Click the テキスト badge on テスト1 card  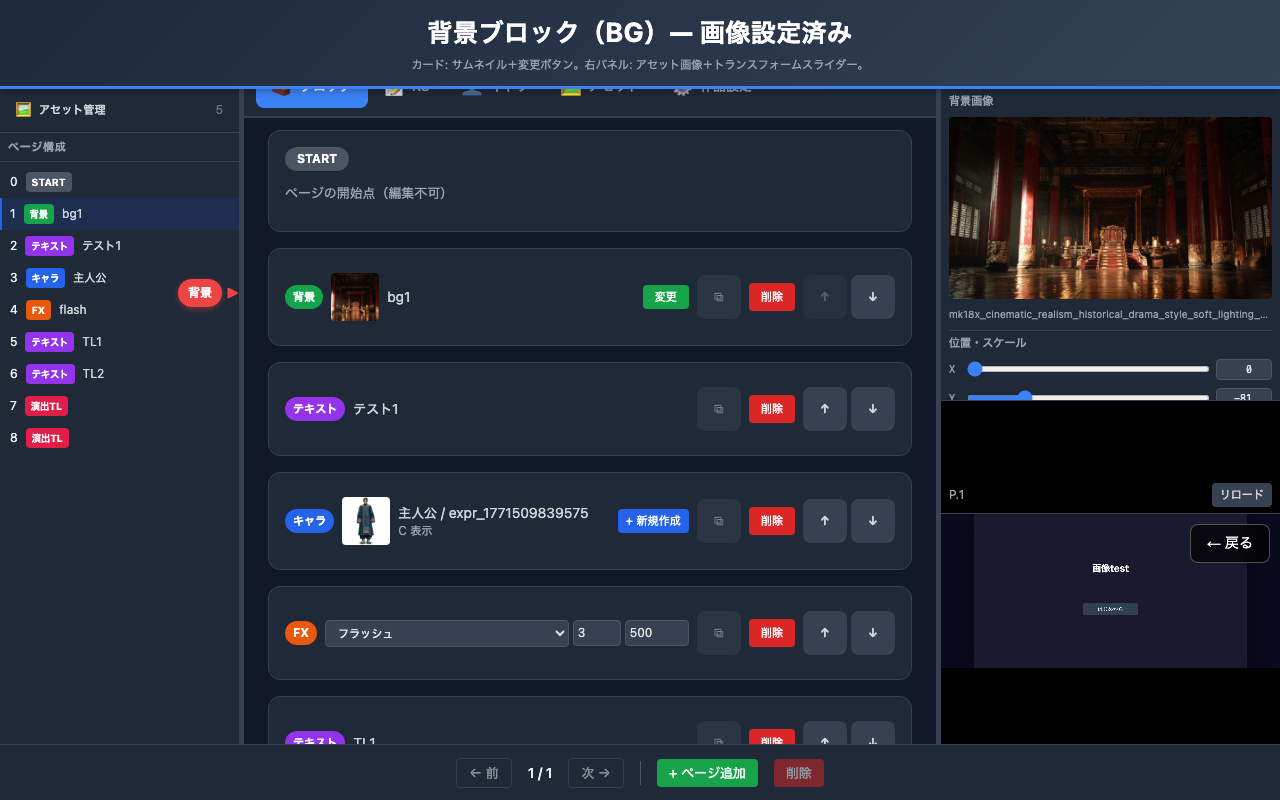pyautogui.click(x=315, y=409)
